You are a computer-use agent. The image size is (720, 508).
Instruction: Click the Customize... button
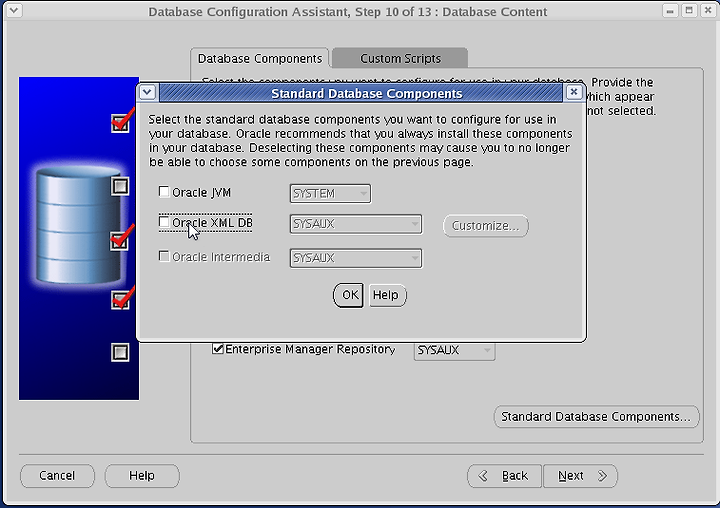pyautogui.click(x=485, y=226)
